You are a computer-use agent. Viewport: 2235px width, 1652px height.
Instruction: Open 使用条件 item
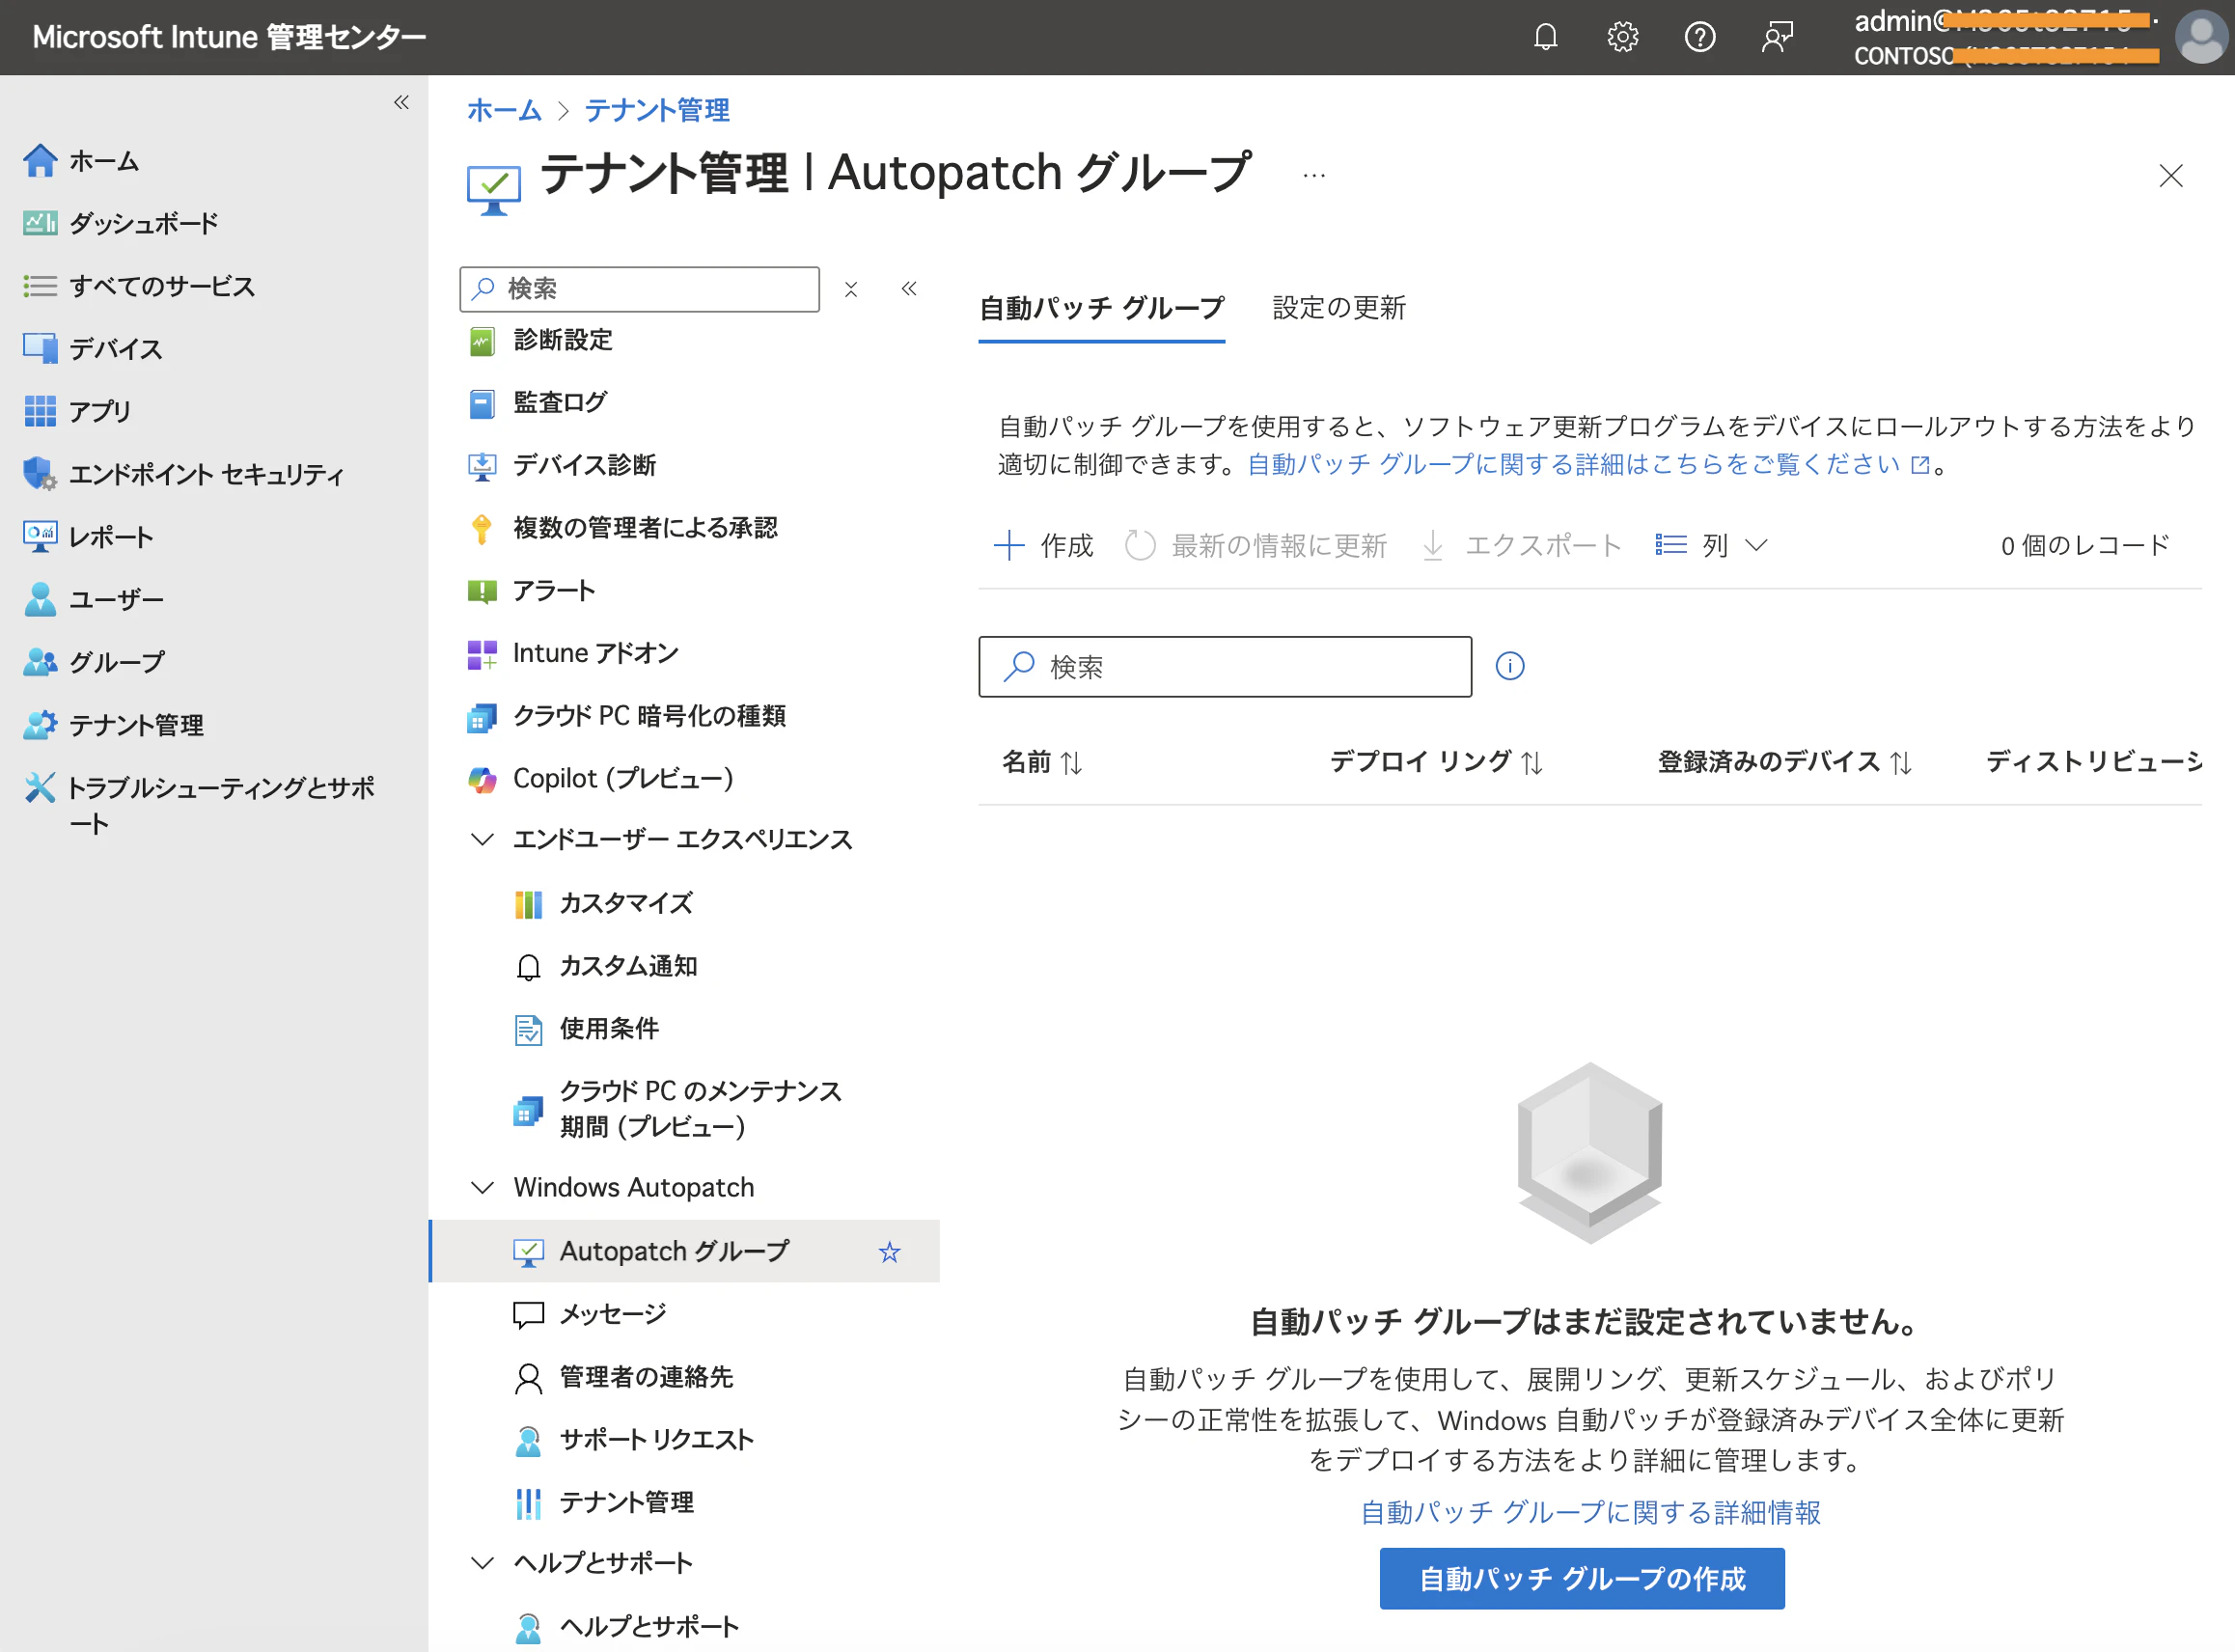[x=587, y=1029]
